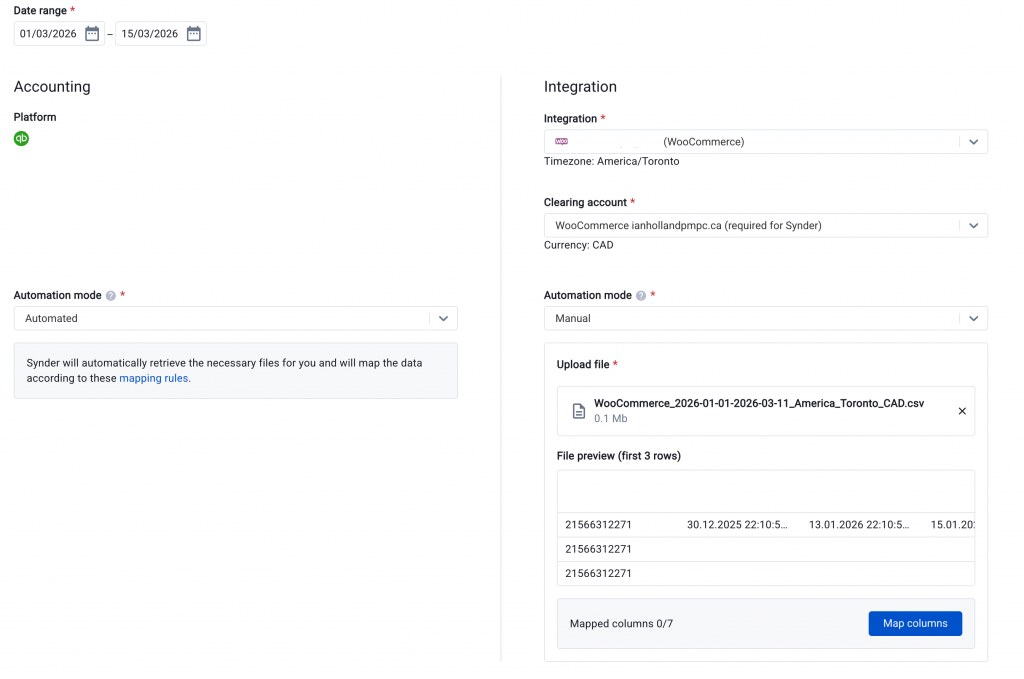Follow the mapping rules link
Image resolution: width=1024 pixels, height=679 pixels.
[153, 379]
